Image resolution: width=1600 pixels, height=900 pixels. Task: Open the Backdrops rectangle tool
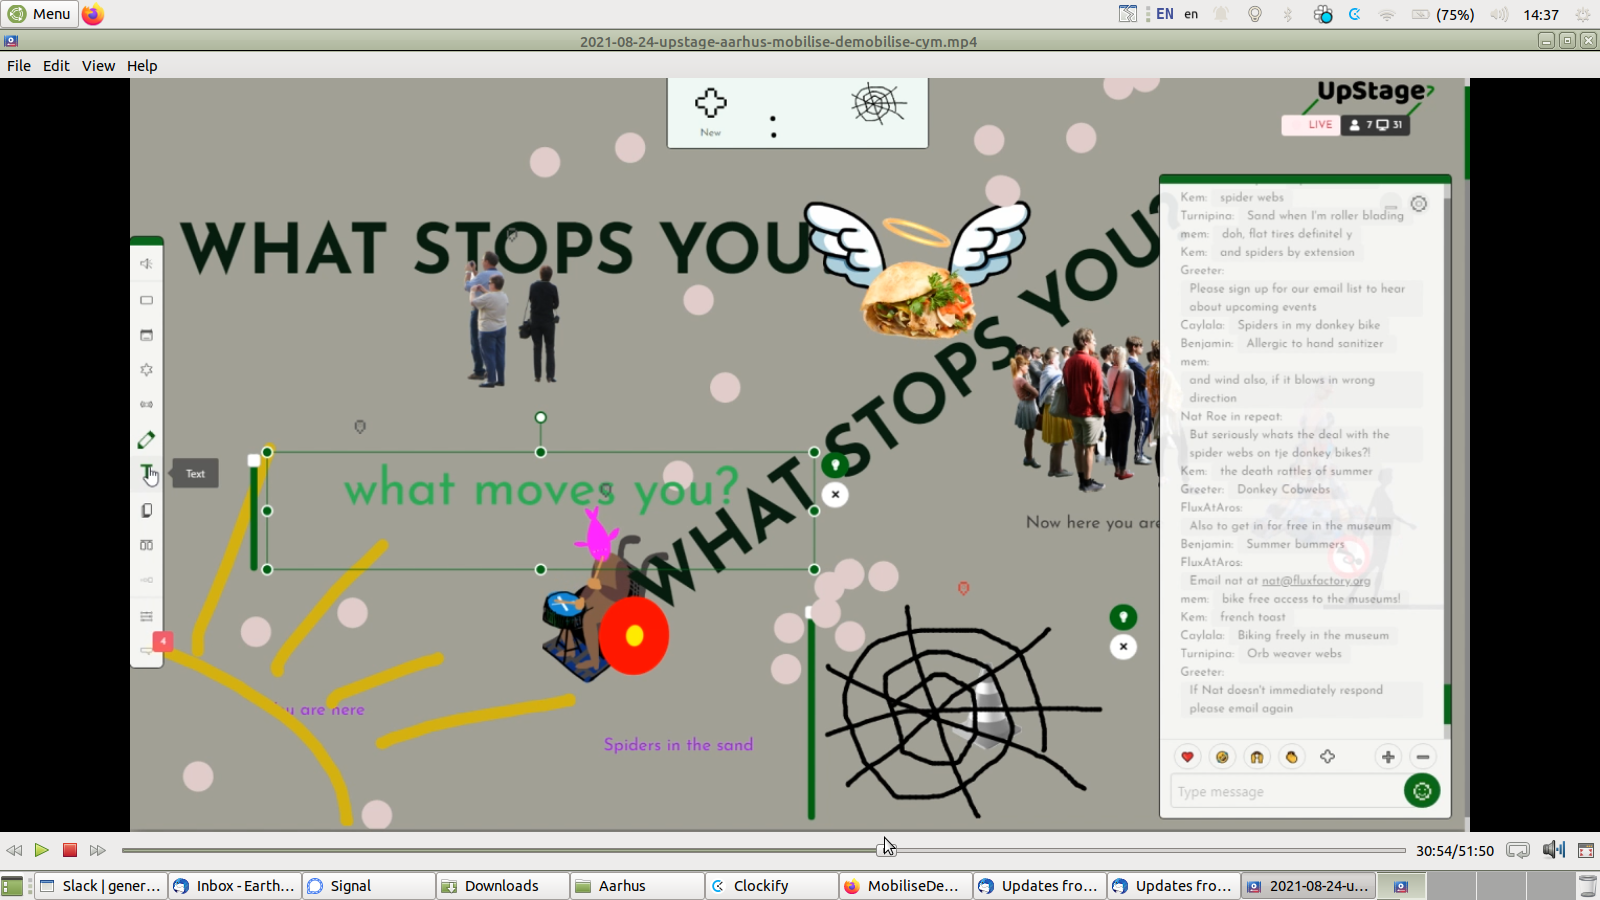(146, 300)
